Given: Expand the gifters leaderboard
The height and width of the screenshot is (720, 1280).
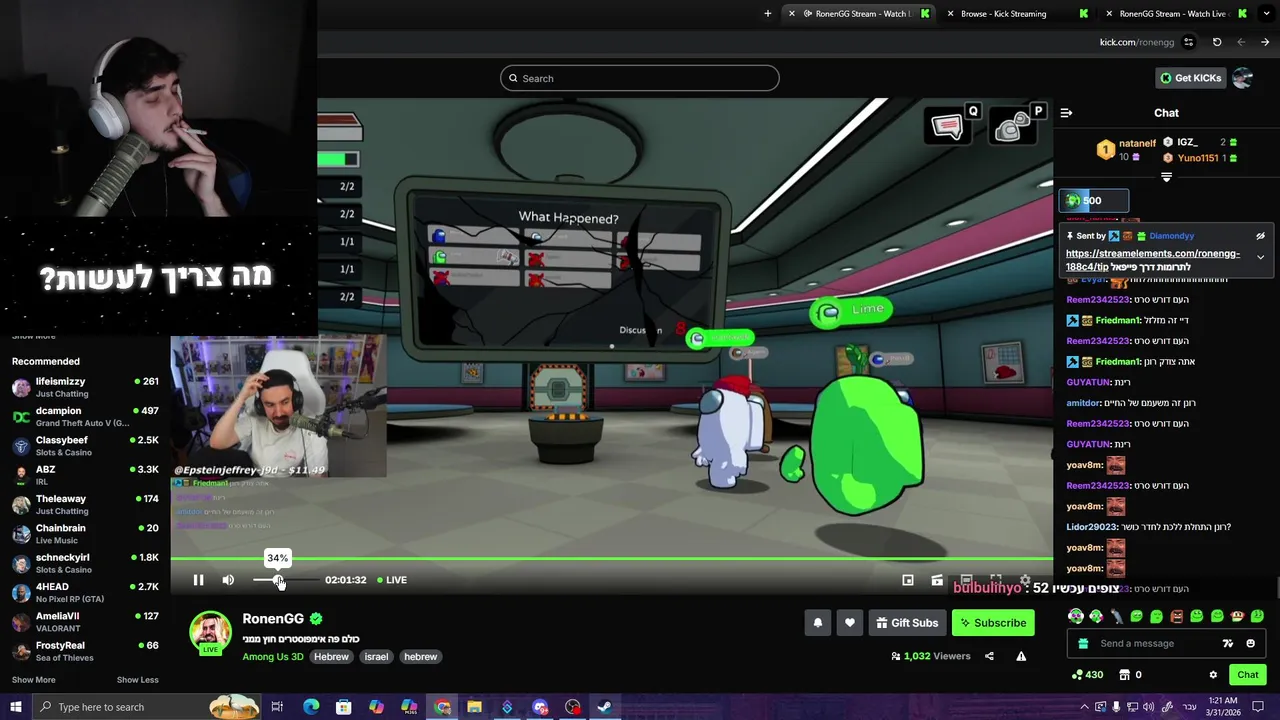Looking at the screenshot, I should pos(1166,177).
